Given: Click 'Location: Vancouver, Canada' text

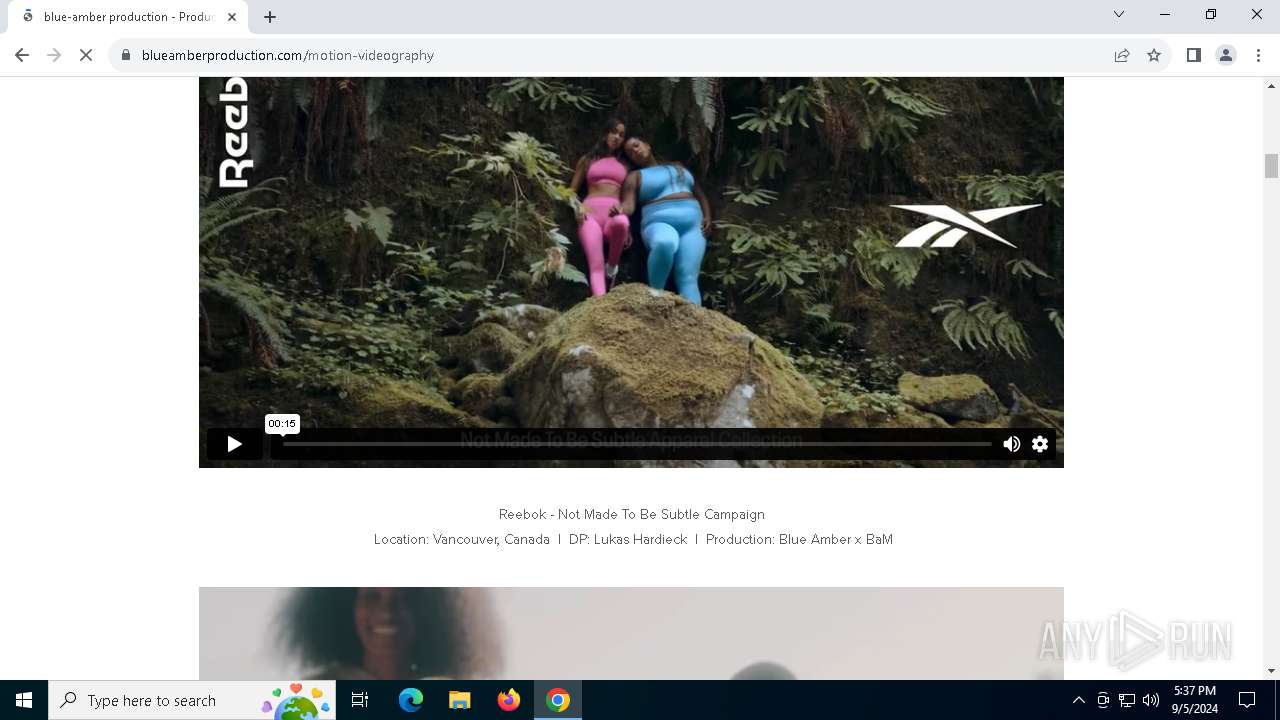Looking at the screenshot, I should pyautogui.click(x=462, y=539).
